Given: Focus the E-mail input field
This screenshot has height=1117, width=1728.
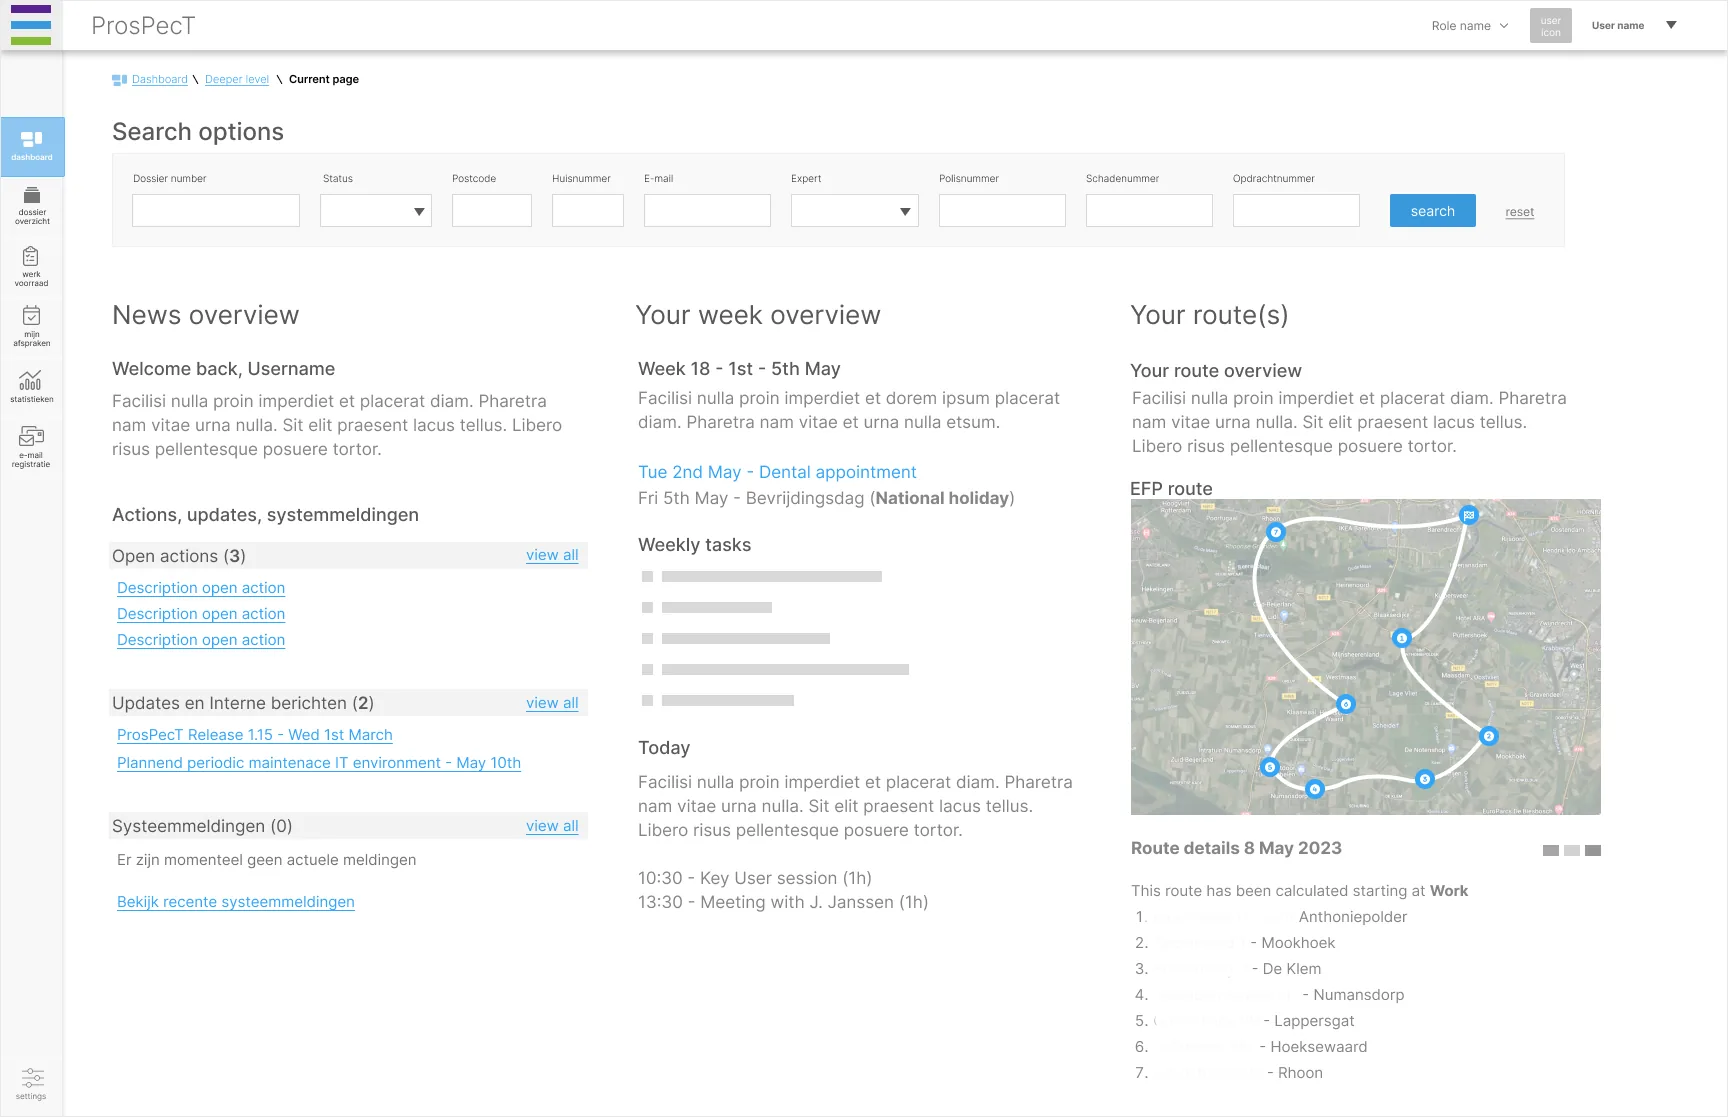Looking at the screenshot, I should [707, 211].
